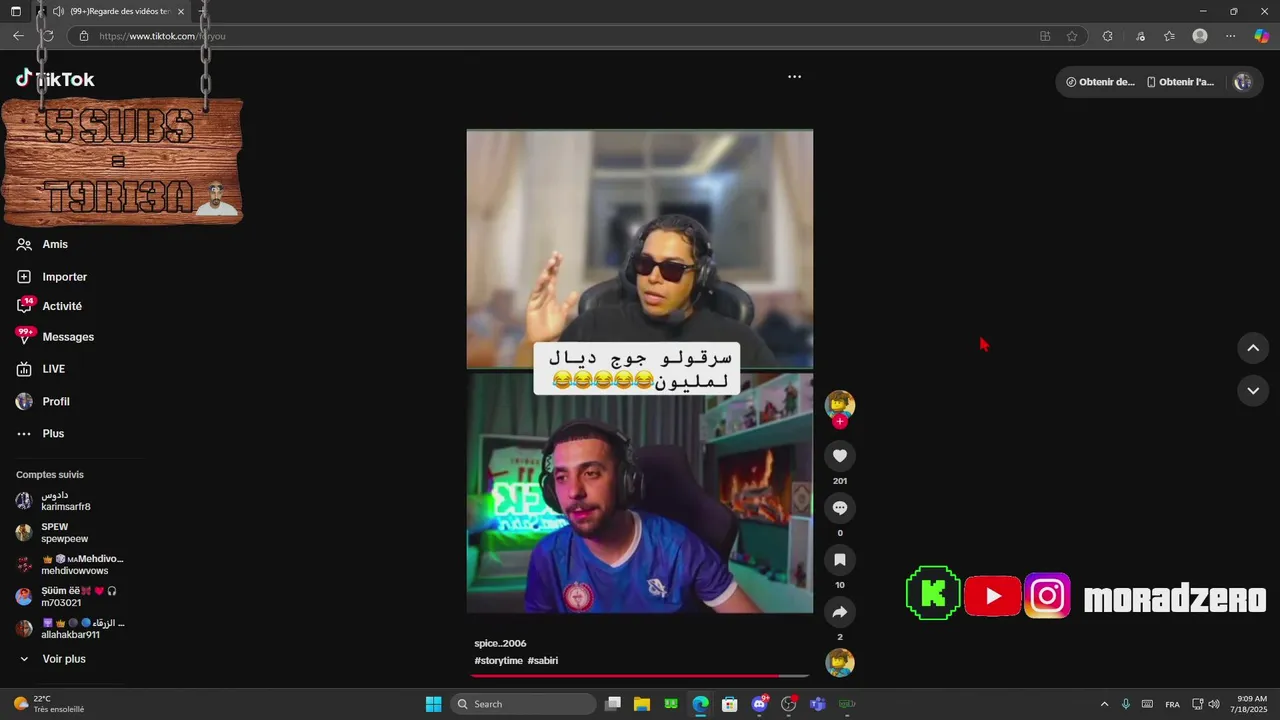This screenshot has width=1280, height=720.
Task: Add this page to favorites star
Action: tap(1072, 36)
